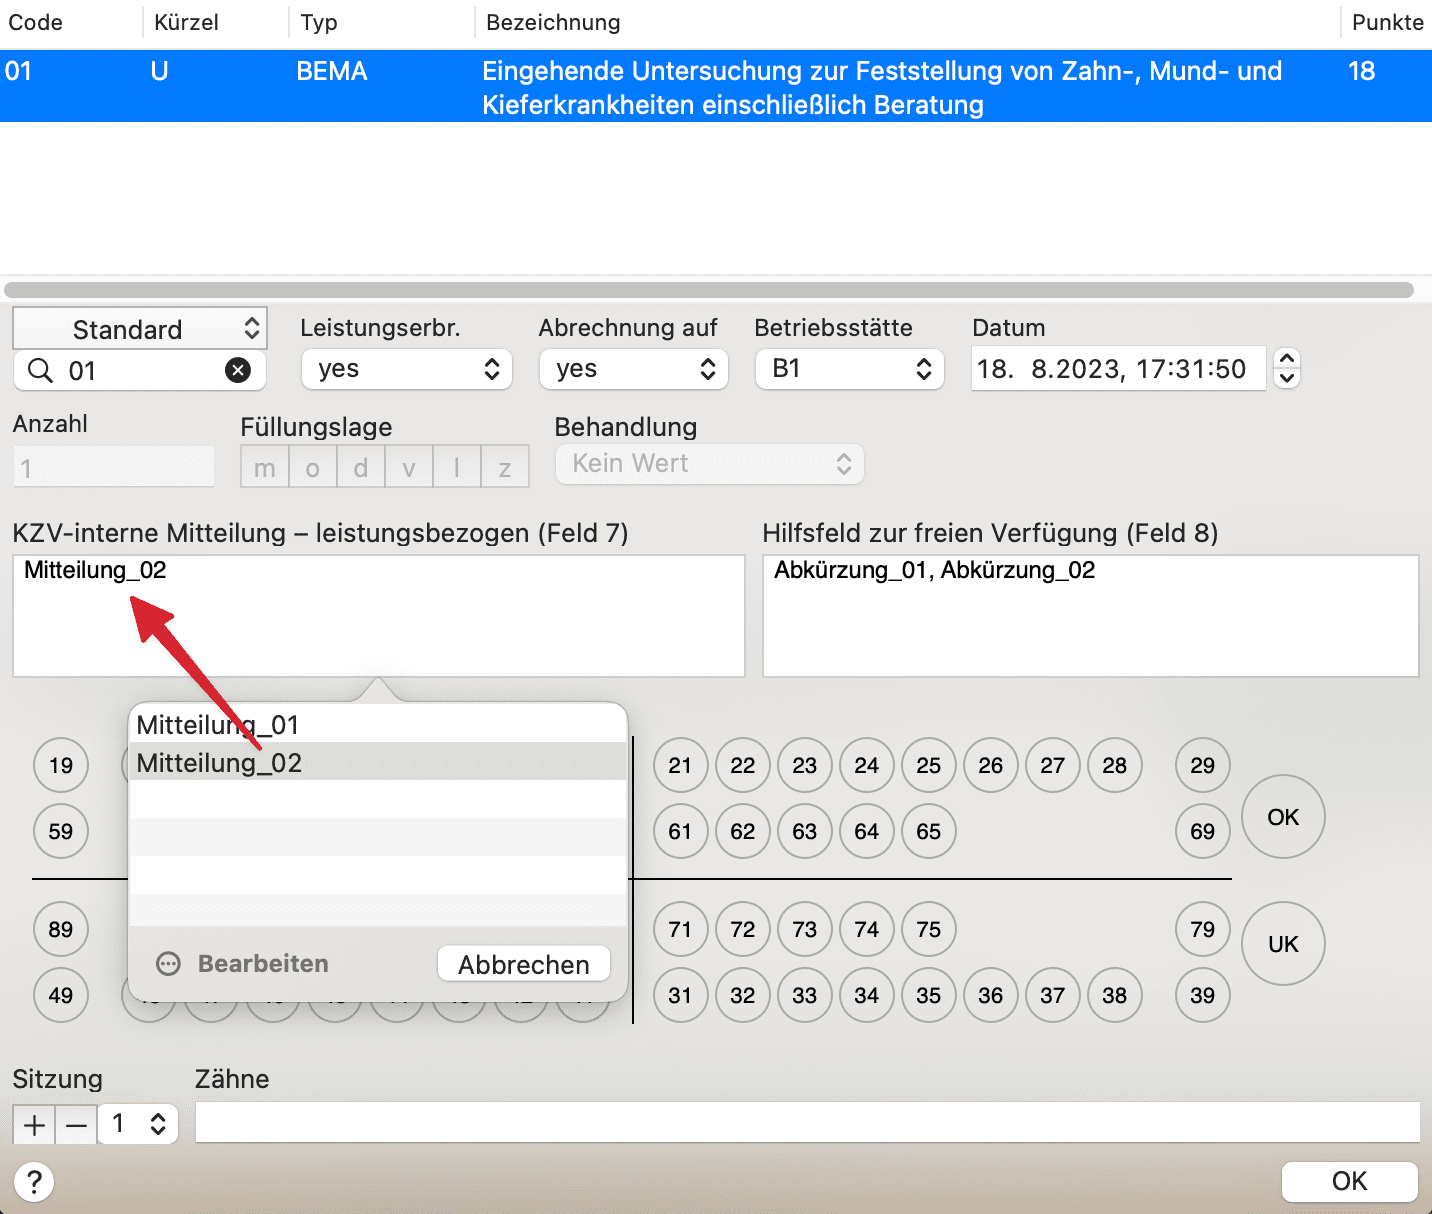
Task: Select tooth 28
Action: (1115, 766)
